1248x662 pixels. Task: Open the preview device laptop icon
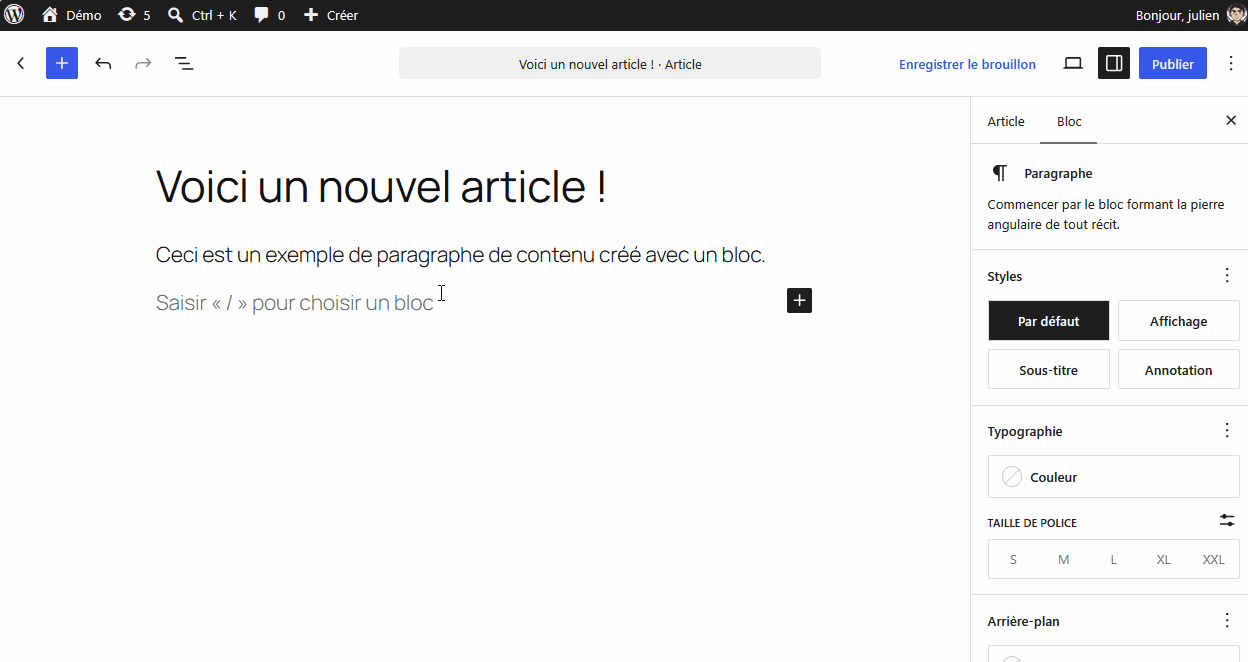pyautogui.click(x=1073, y=64)
